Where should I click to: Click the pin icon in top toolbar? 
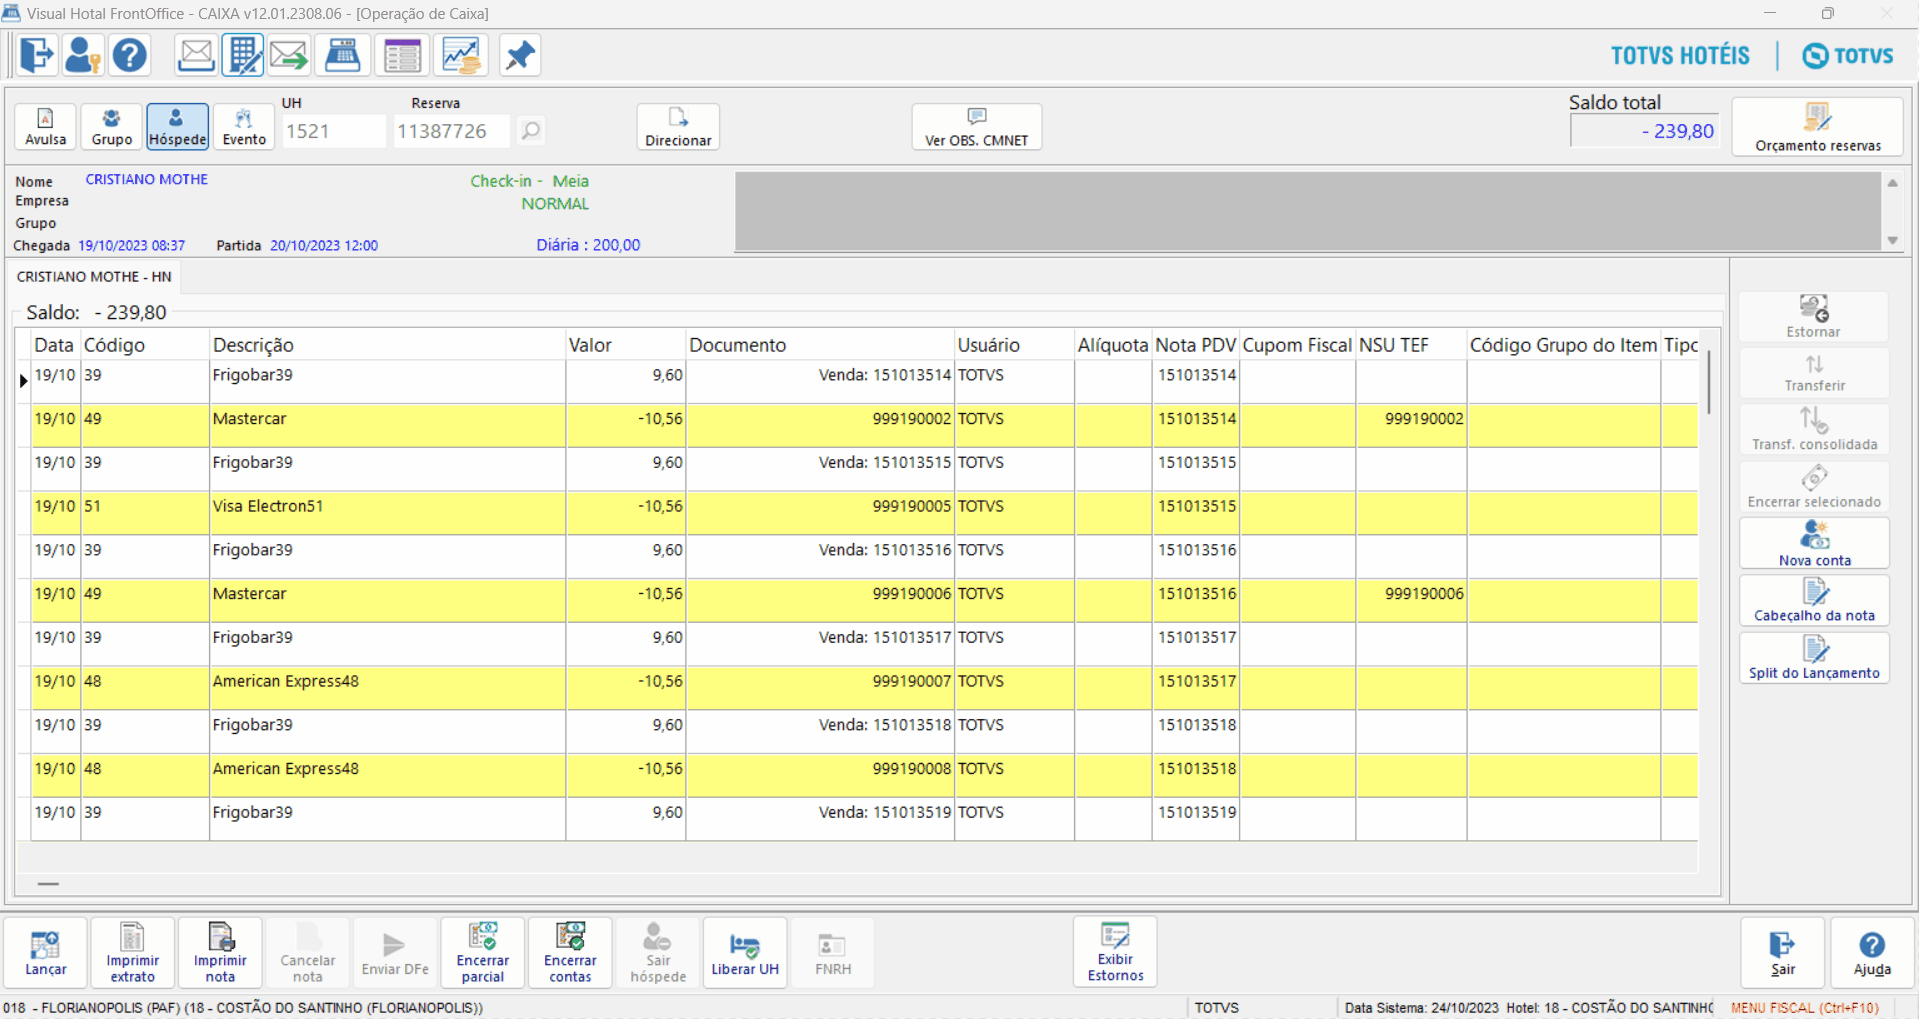519,55
